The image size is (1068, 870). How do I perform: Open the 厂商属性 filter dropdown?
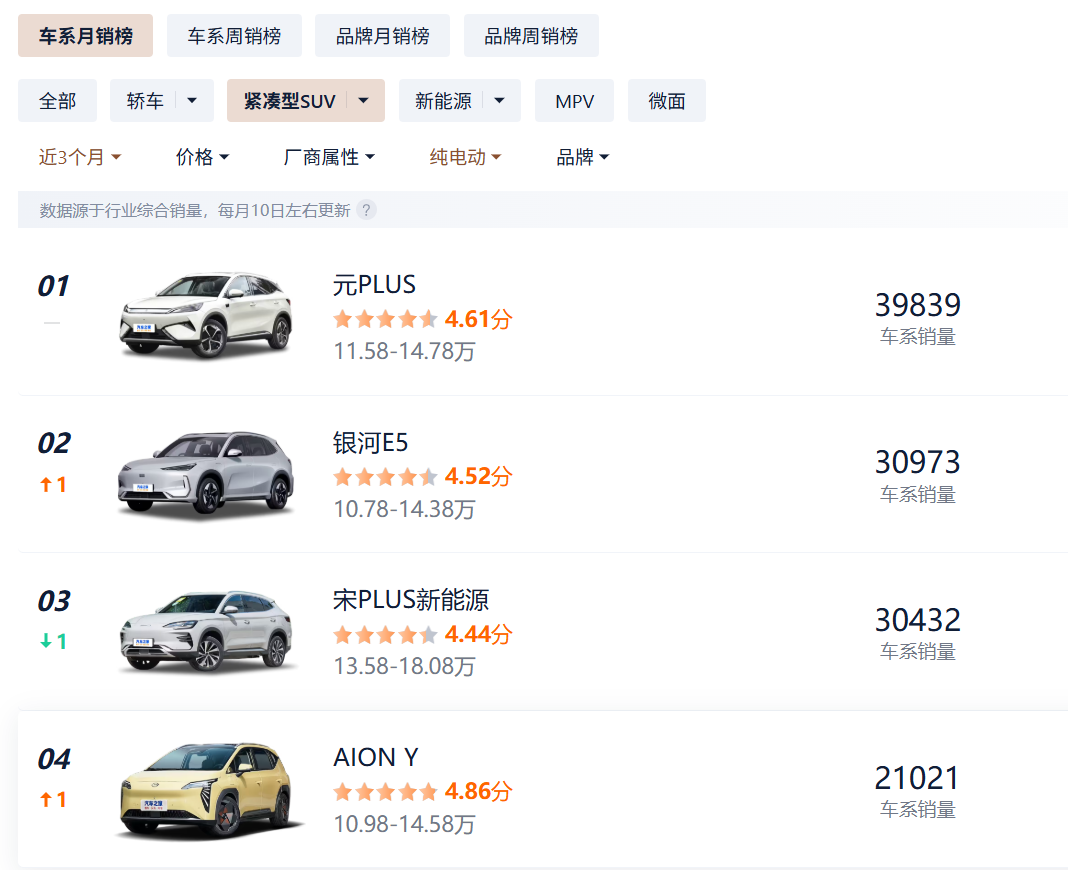[x=329, y=157]
